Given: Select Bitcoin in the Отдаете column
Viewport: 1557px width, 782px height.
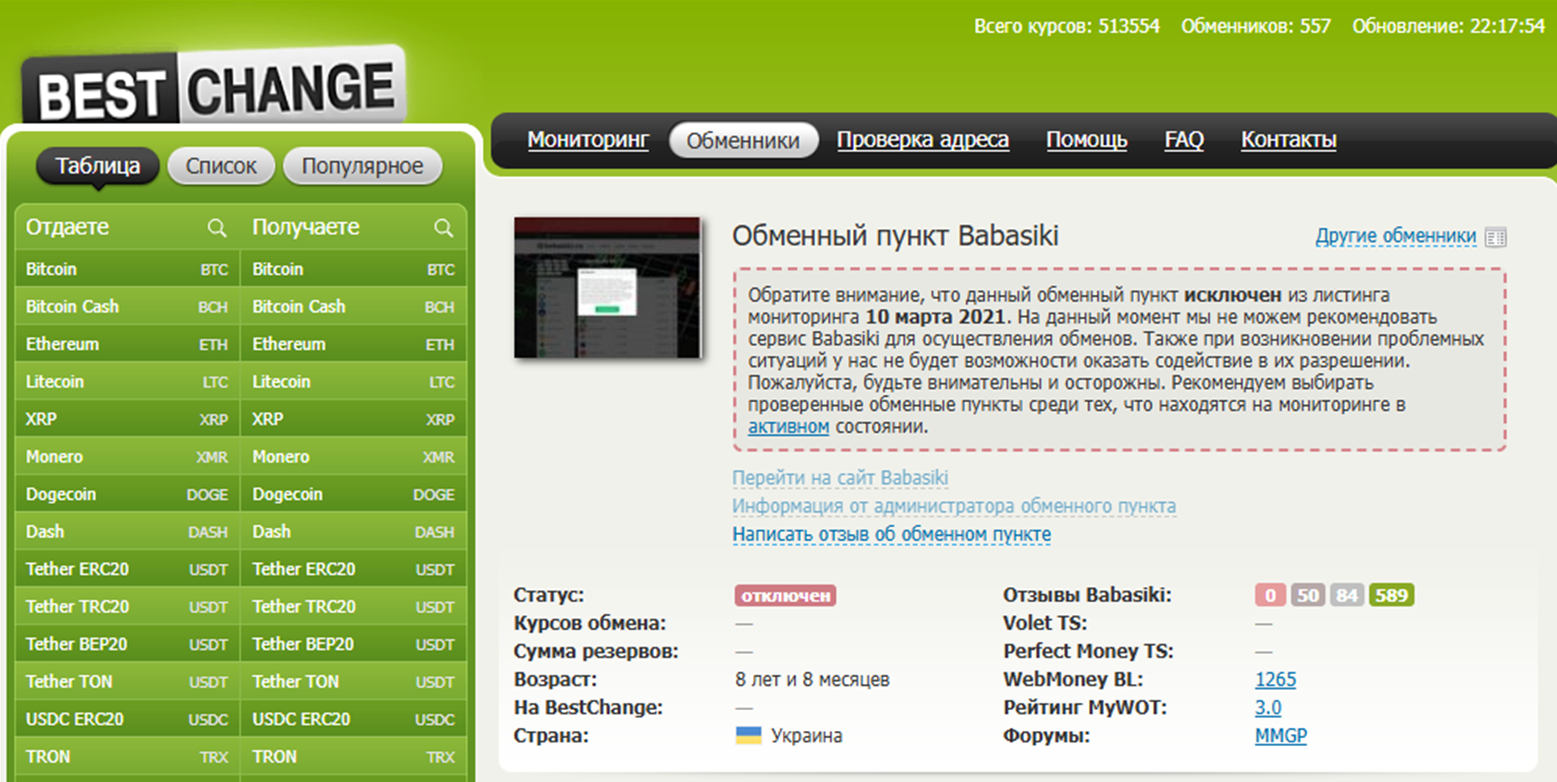Looking at the screenshot, I should point(127,269).
